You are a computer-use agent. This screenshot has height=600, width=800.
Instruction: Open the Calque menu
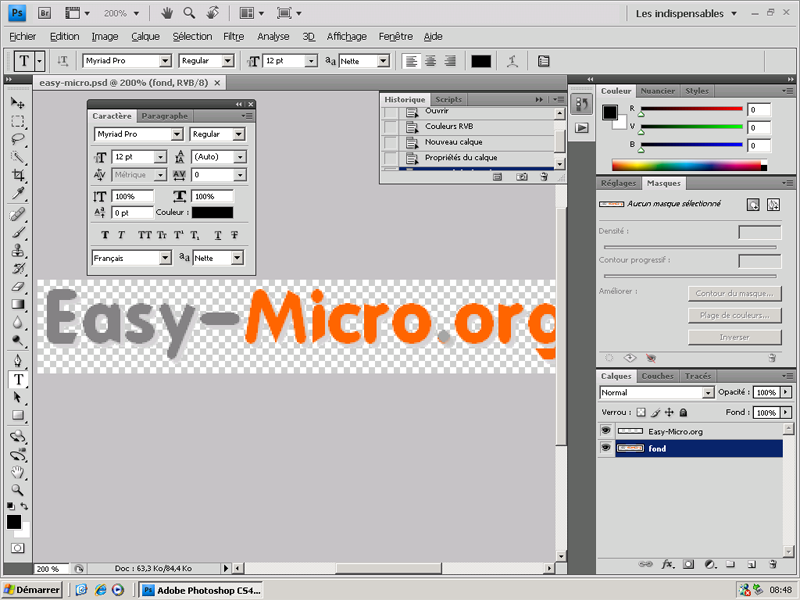point(145,36)
